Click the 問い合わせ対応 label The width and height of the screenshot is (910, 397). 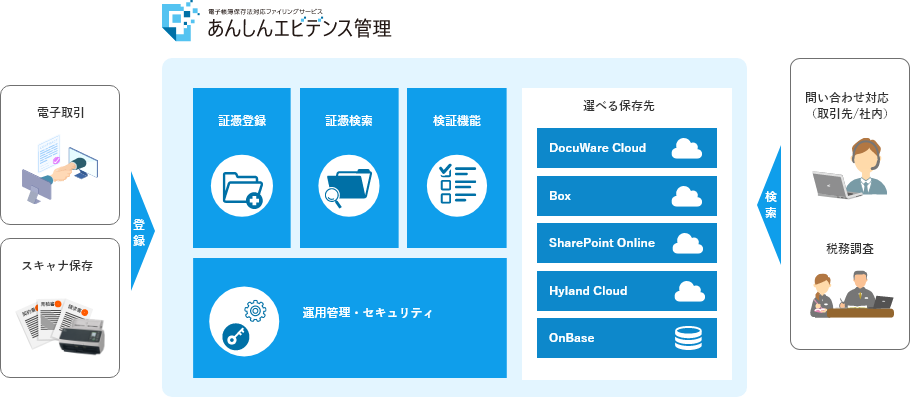coord(847,97)
